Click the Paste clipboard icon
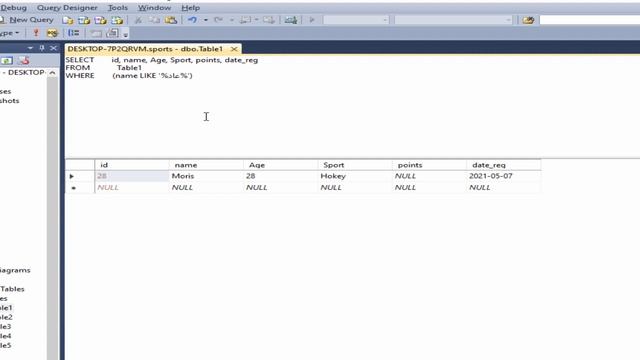640x360 pixels. pos(171,20)
